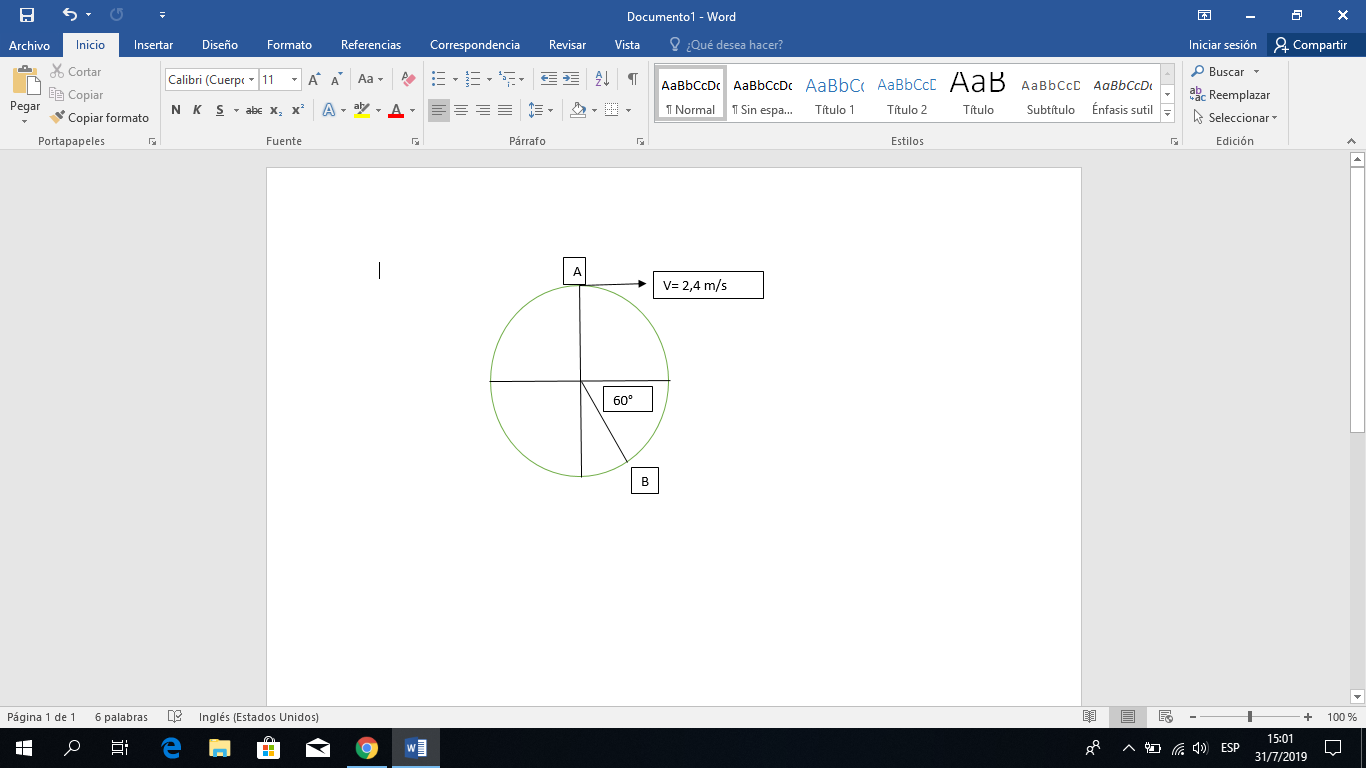The width and height of the screenshot is (1366, 768).
Task: Click the text box containing V= 2,4 m/s
Action: (x=708, y=285)
